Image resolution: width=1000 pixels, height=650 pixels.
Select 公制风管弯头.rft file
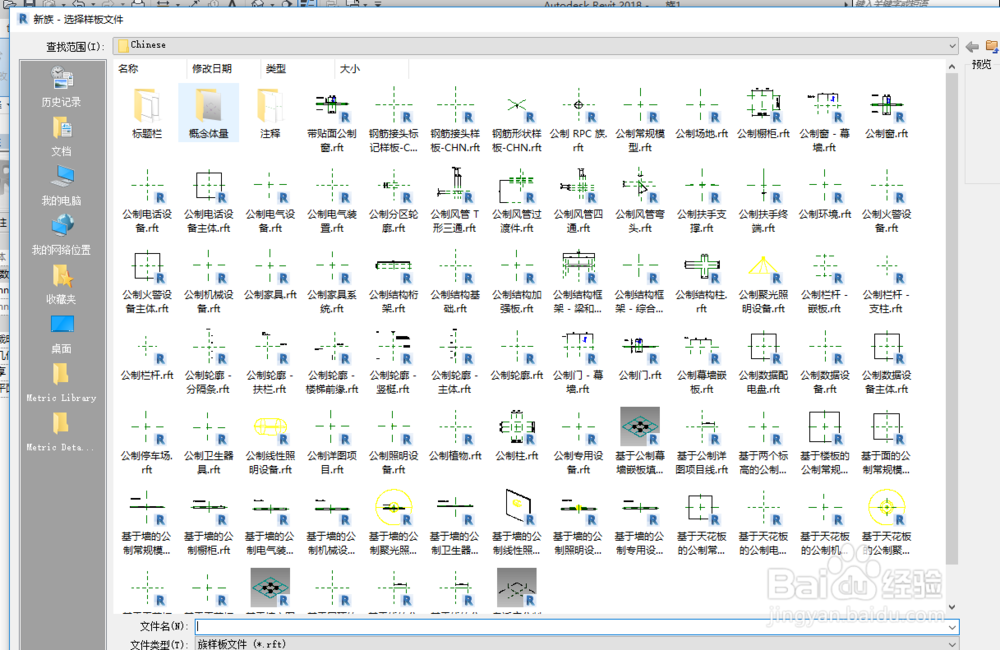pos(640,200)
